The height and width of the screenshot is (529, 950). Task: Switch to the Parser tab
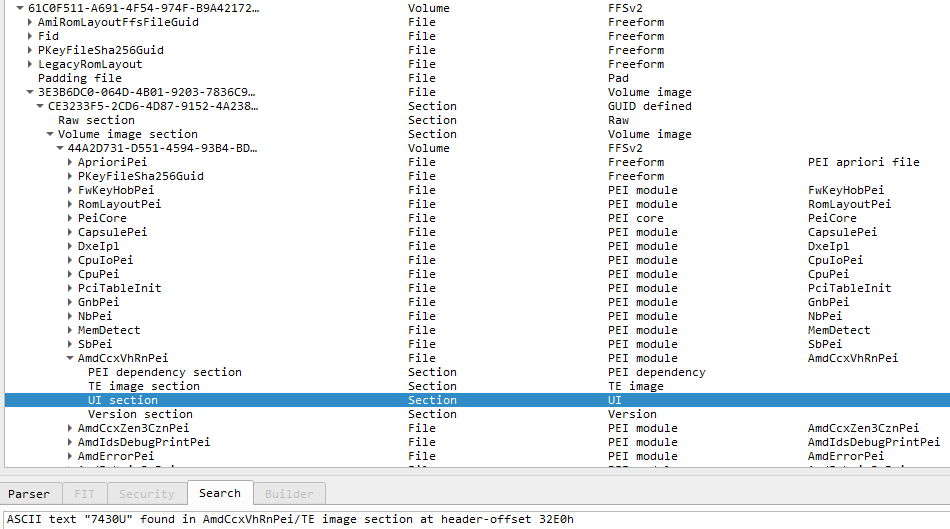[29, 493]
